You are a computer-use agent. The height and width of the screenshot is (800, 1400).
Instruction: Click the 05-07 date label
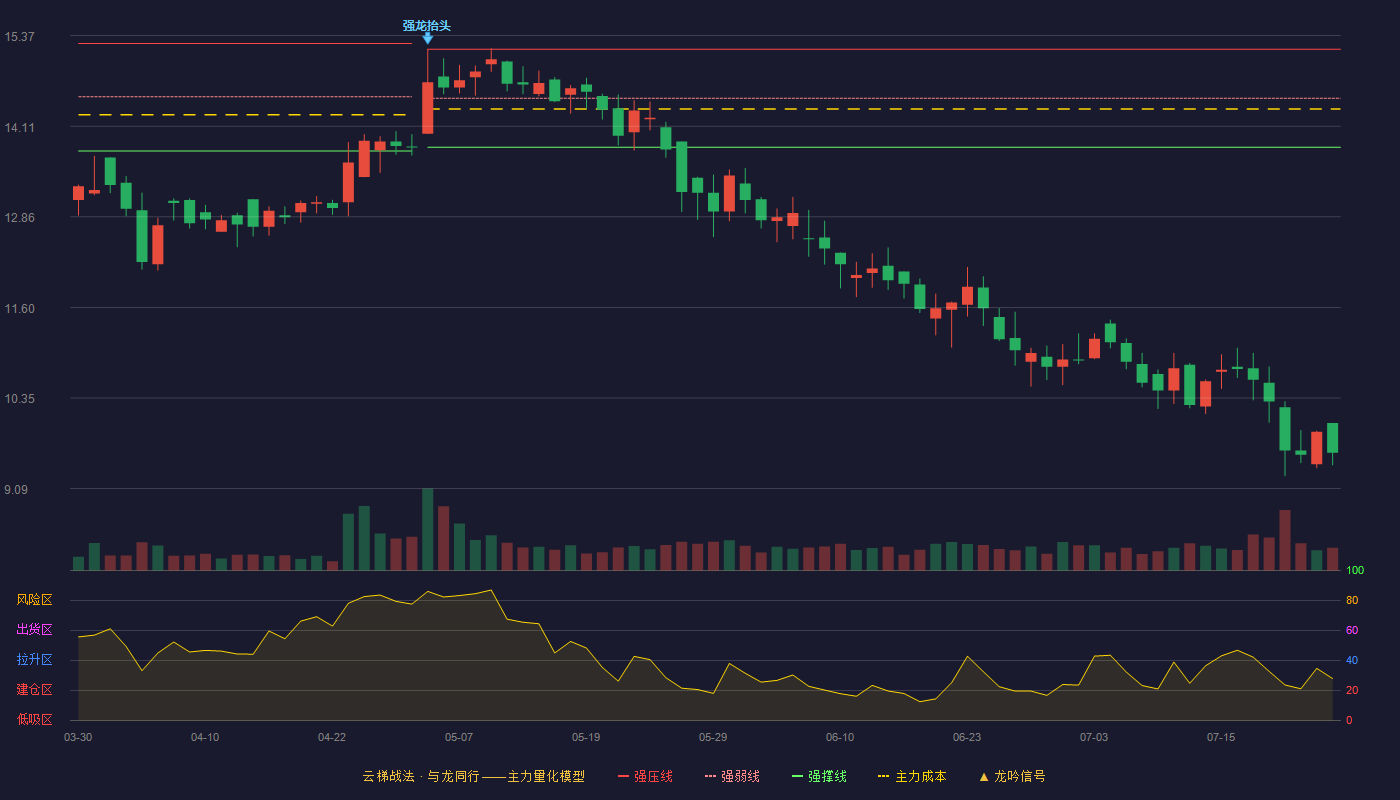click(x=459, y=737)
